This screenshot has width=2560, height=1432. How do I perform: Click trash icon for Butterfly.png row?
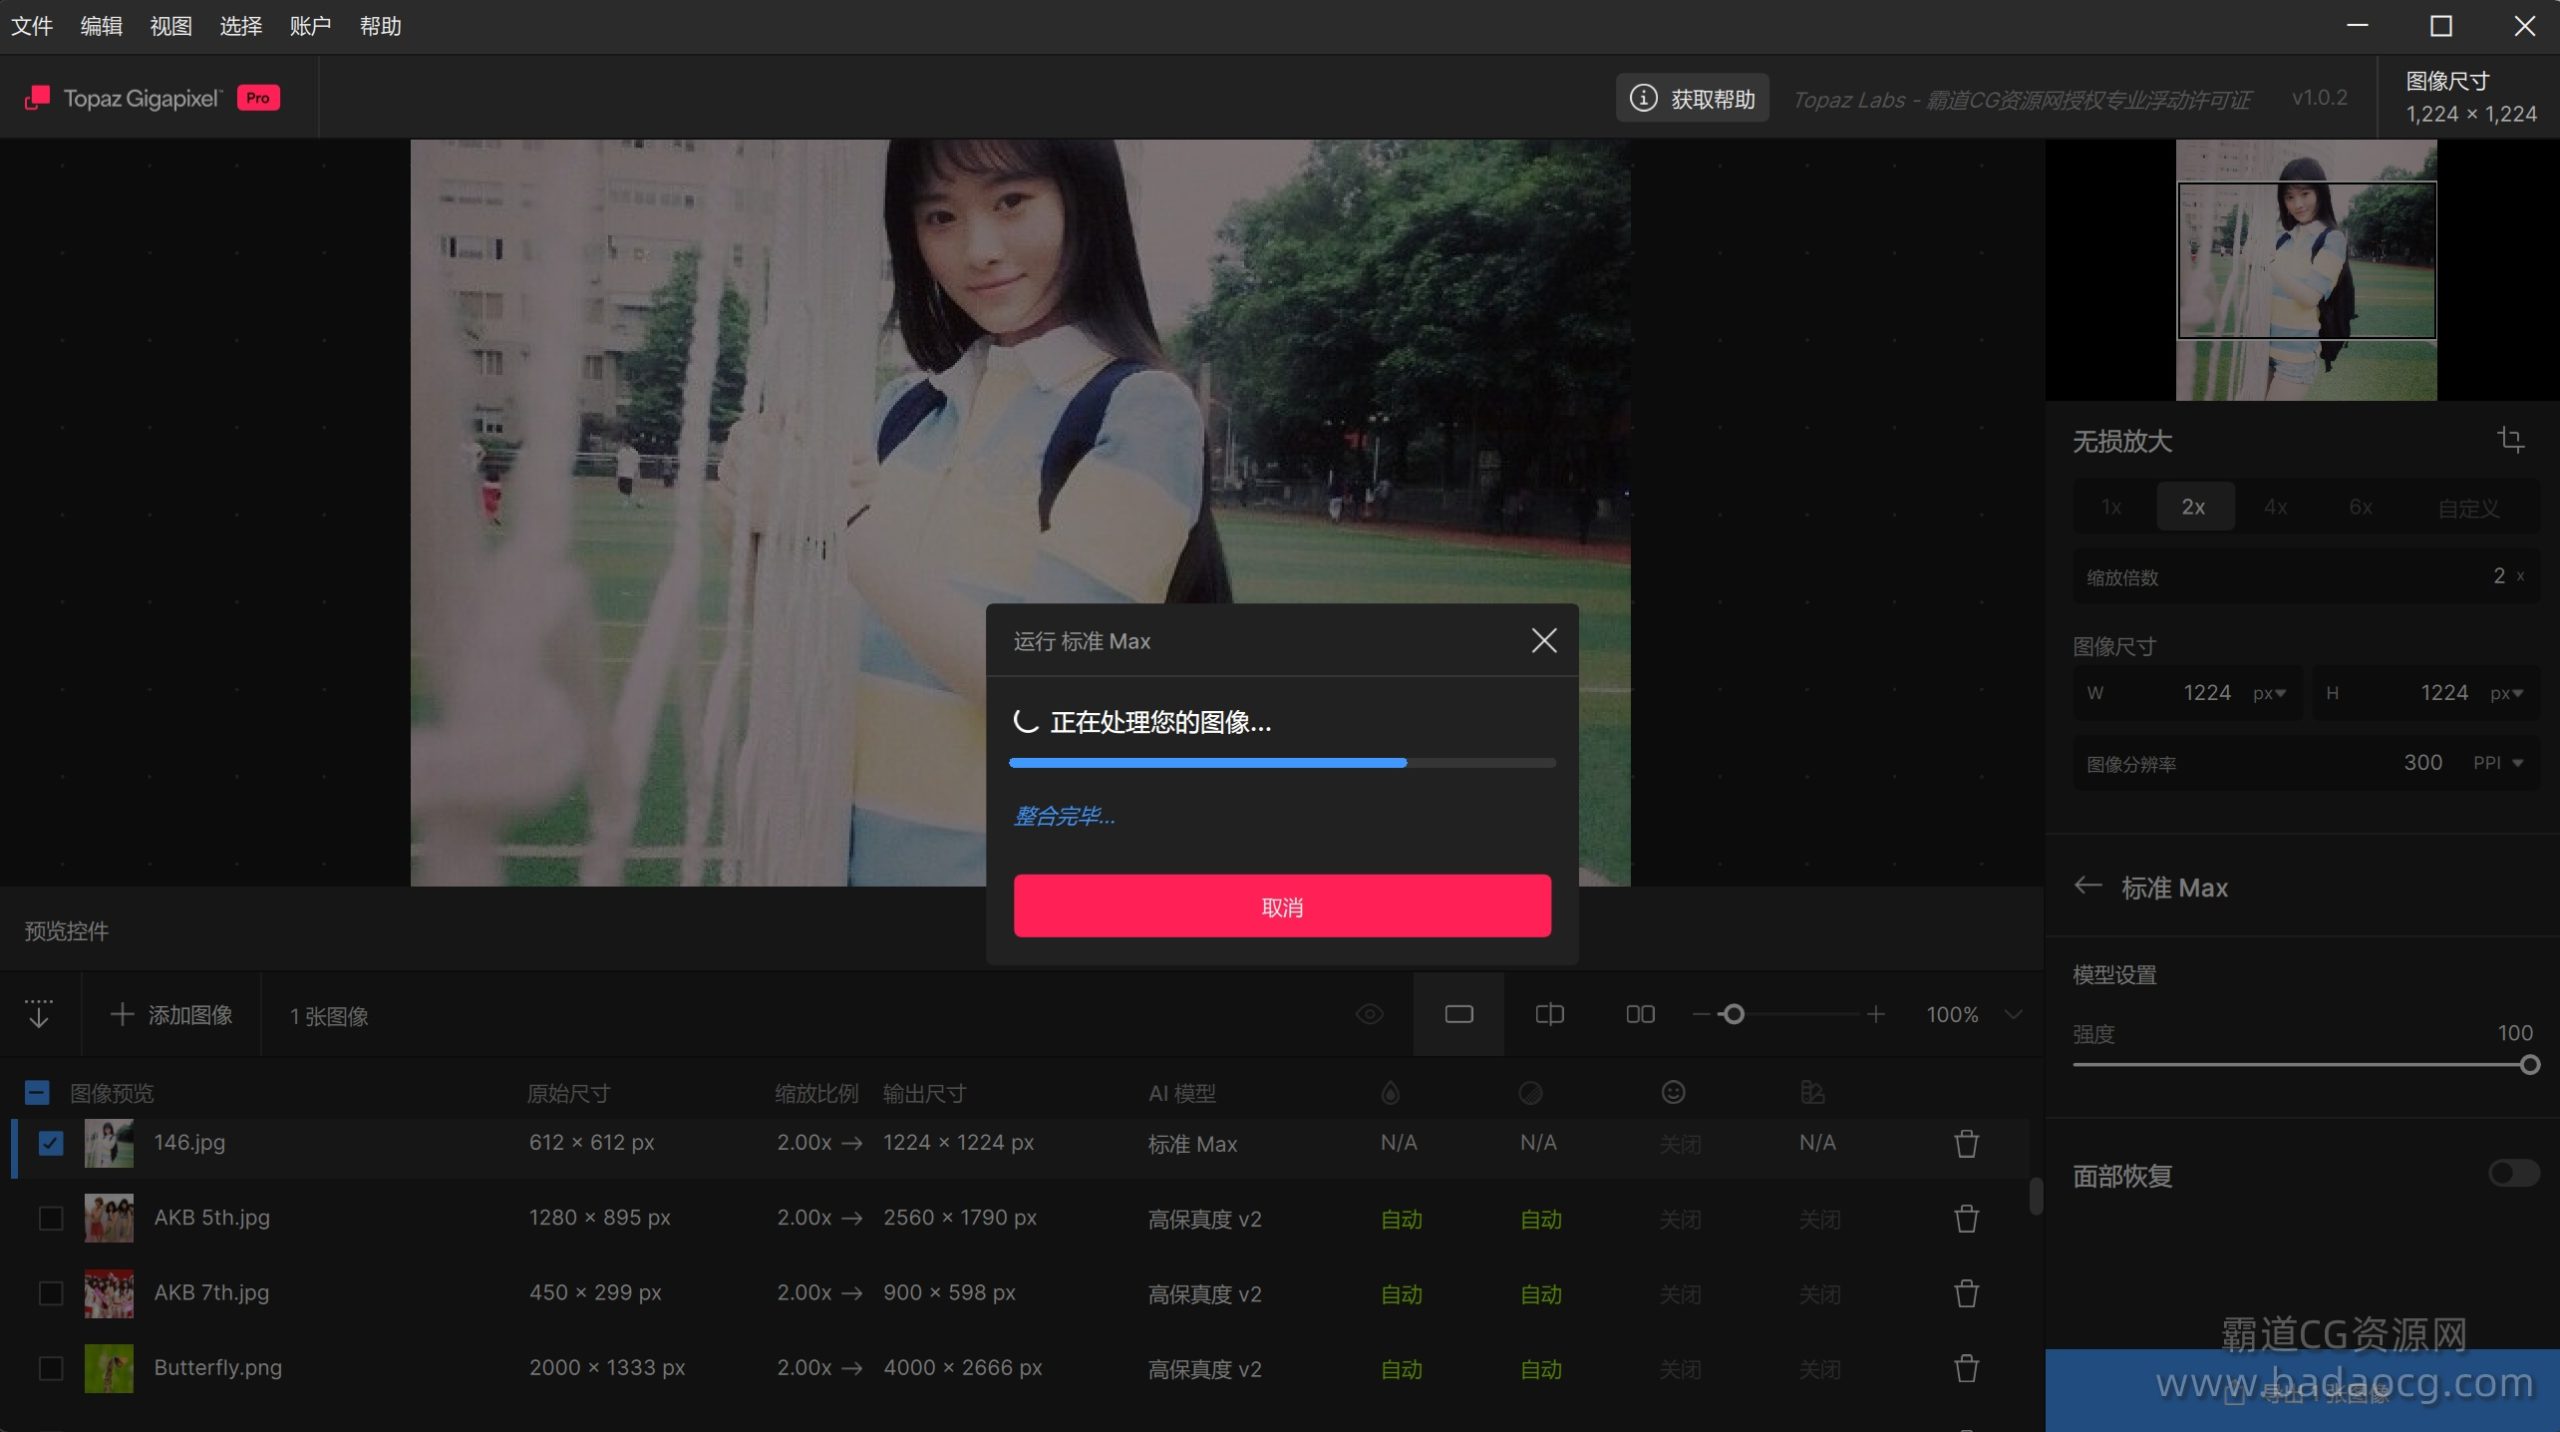click(x=1966, y=1368)
